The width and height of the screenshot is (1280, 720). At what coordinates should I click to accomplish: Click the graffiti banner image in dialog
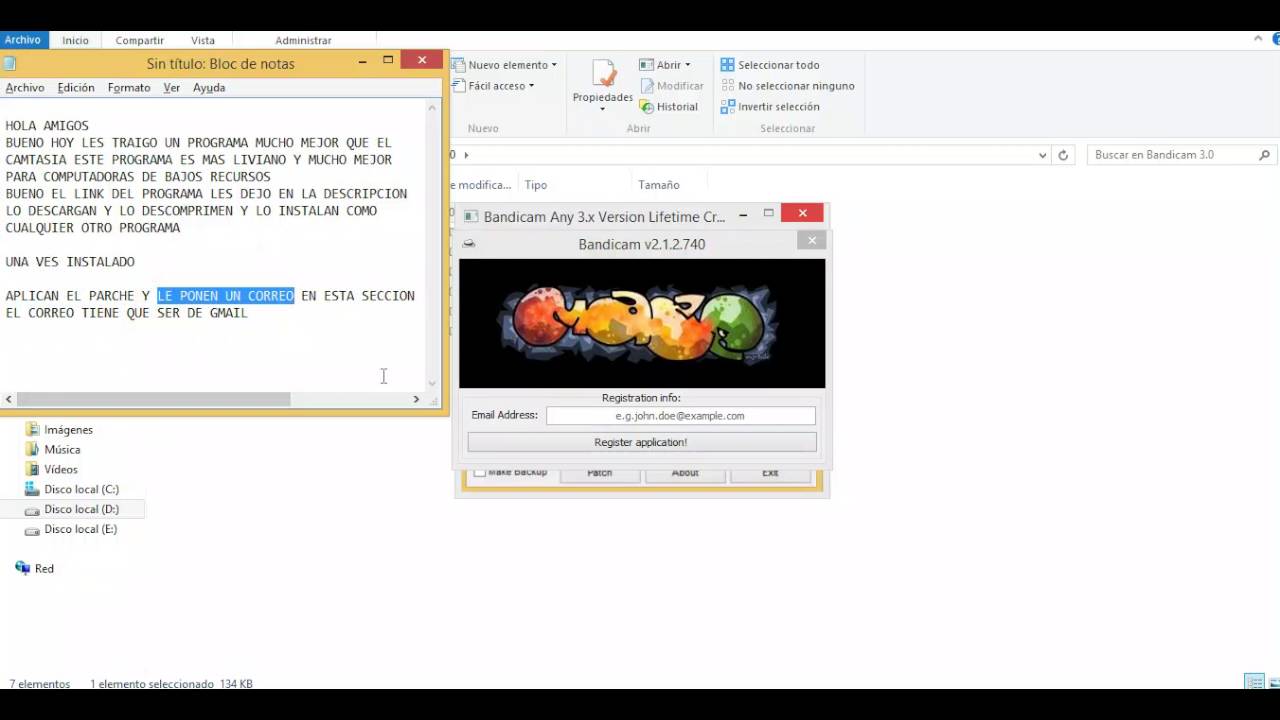tap(642, 323)
